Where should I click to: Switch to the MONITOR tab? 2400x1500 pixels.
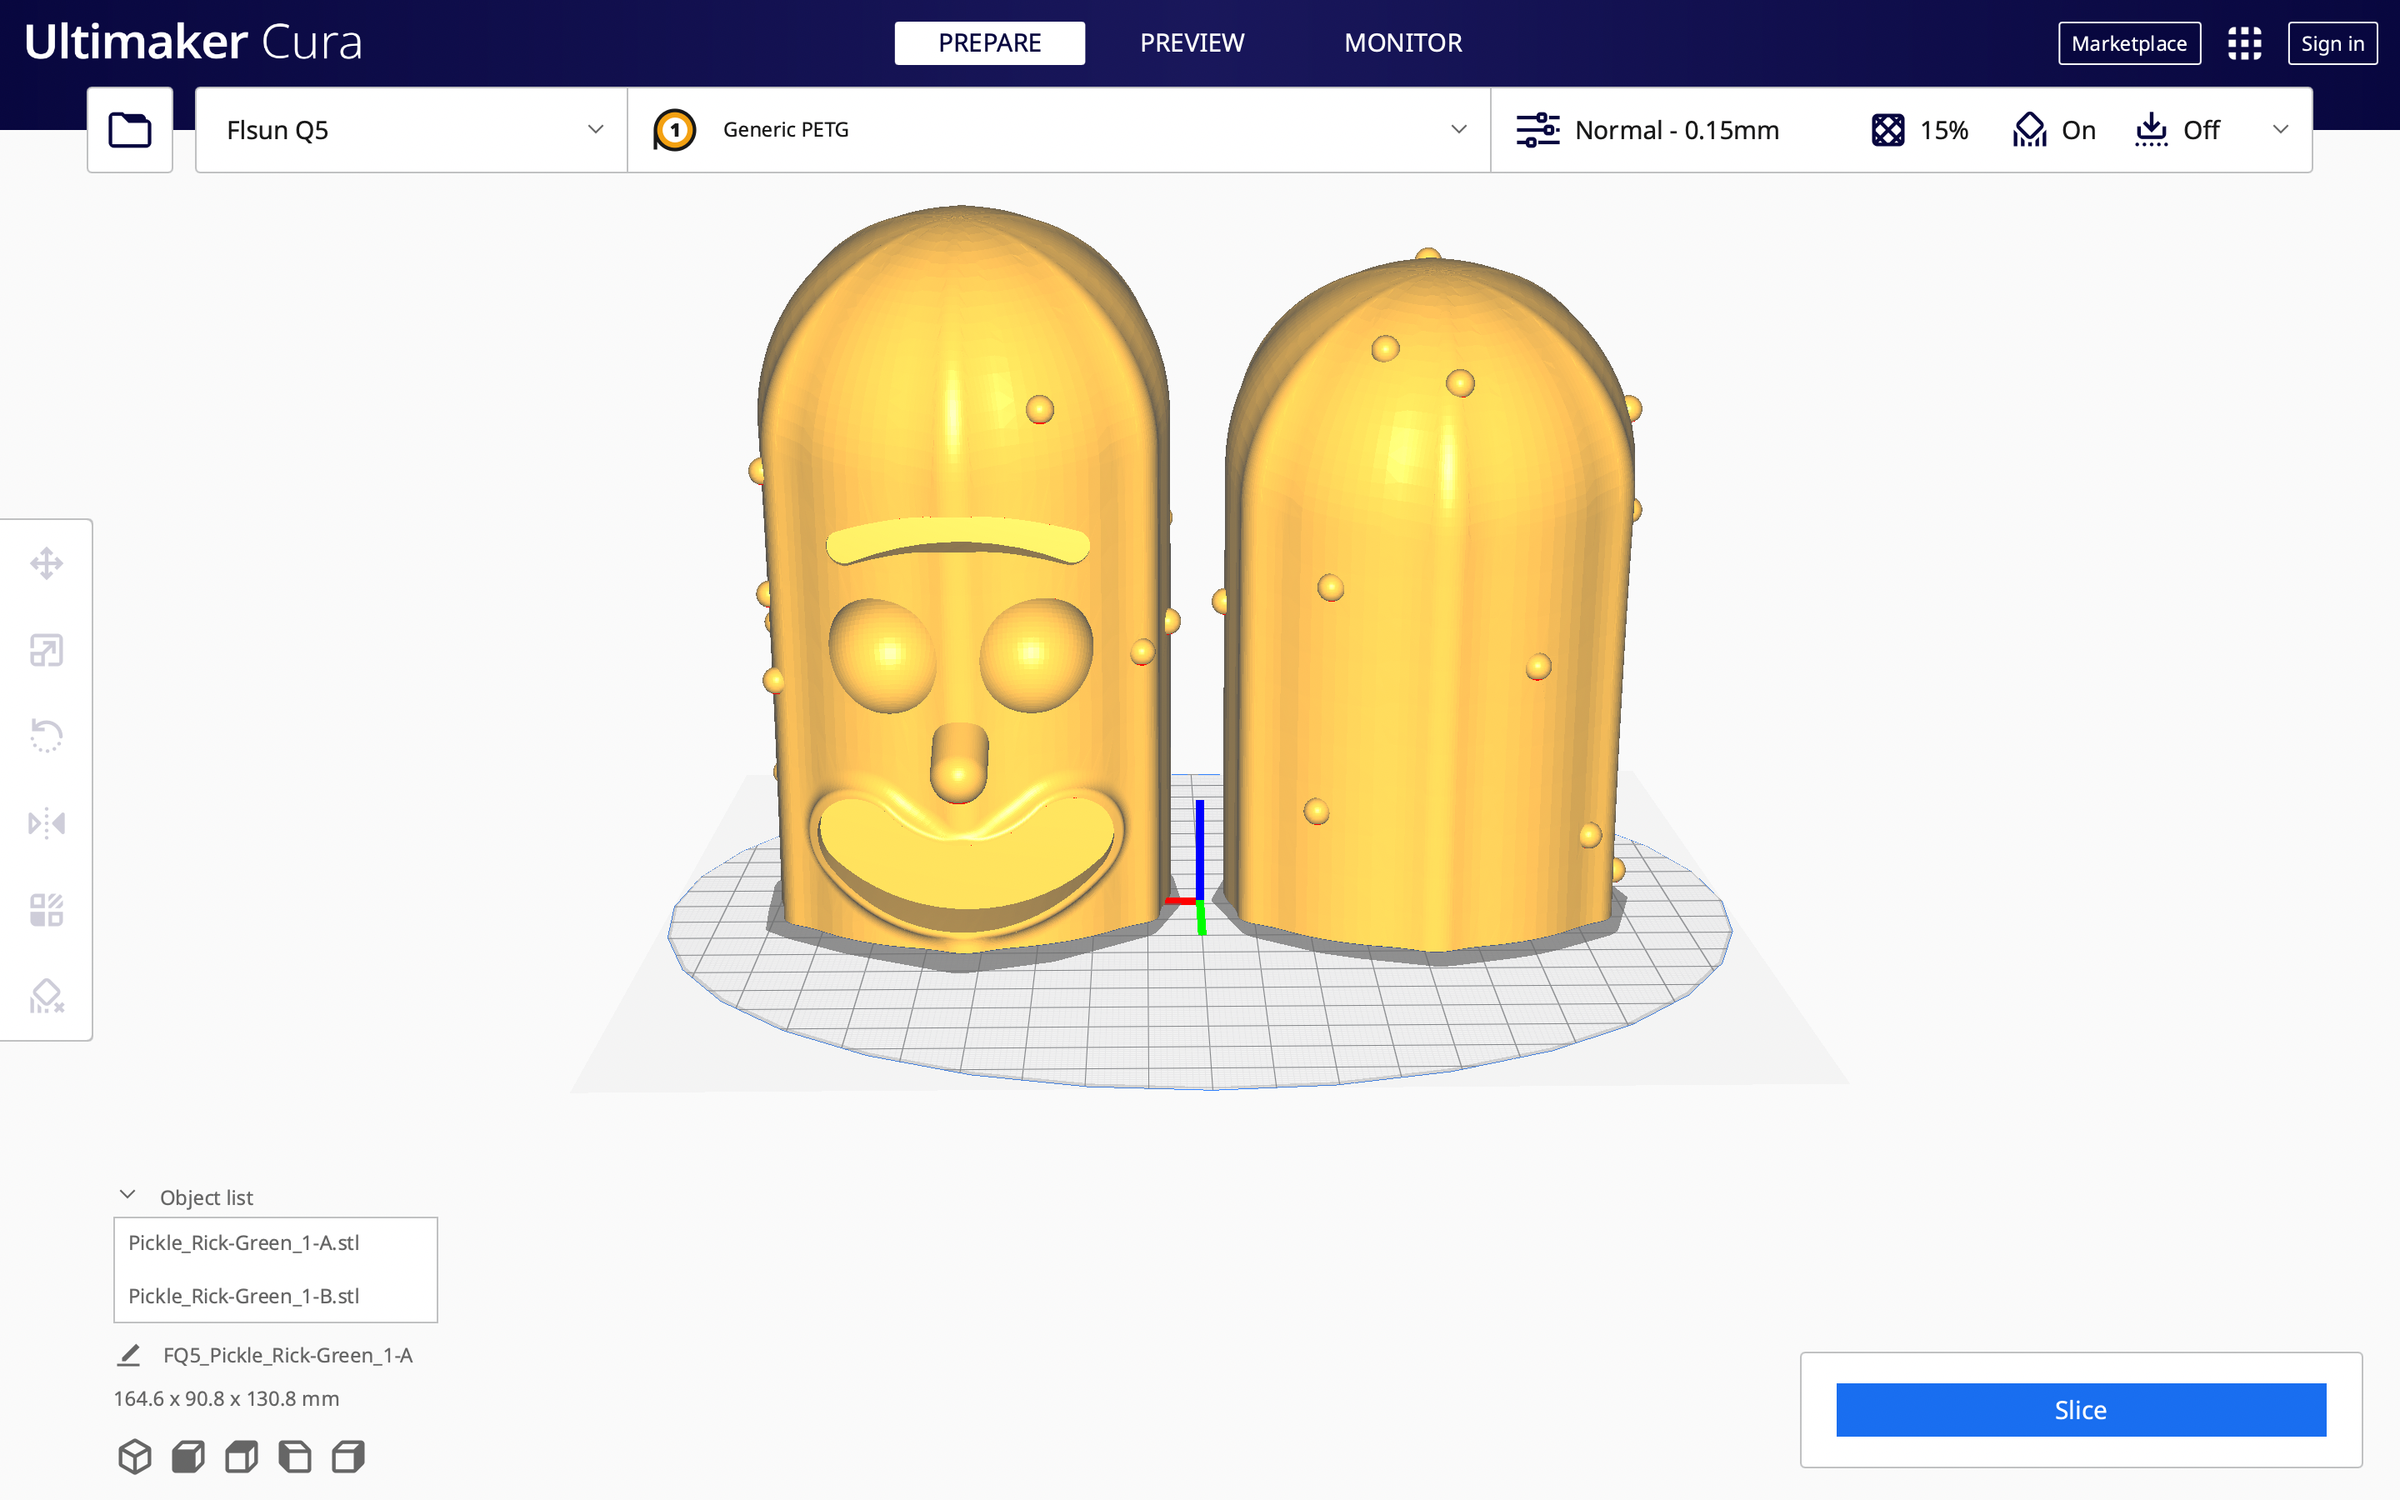tap(1403, 43)
